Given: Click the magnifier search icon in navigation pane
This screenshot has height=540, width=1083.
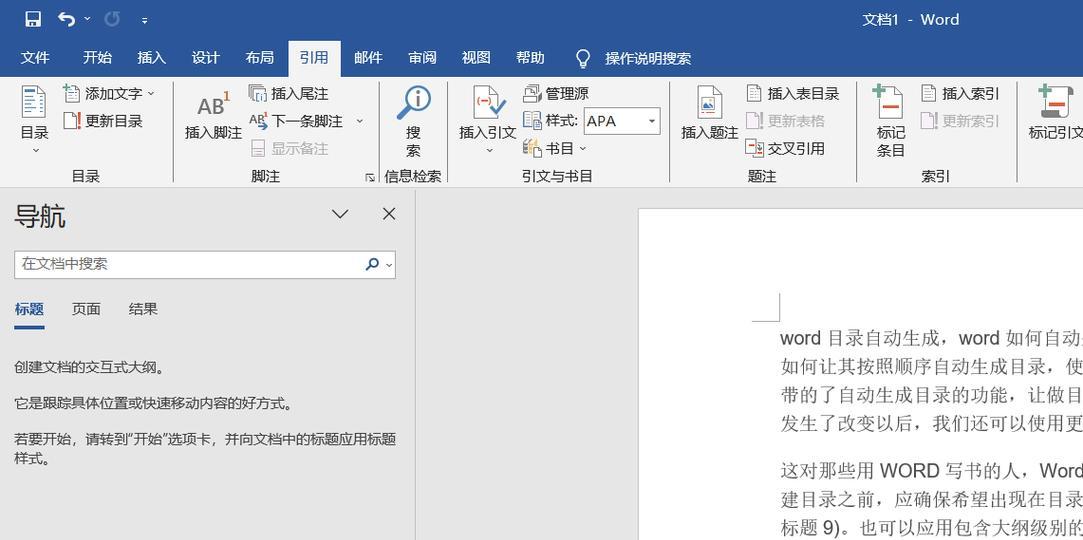Looking at the screenshot, I should (x=372, y=264).
